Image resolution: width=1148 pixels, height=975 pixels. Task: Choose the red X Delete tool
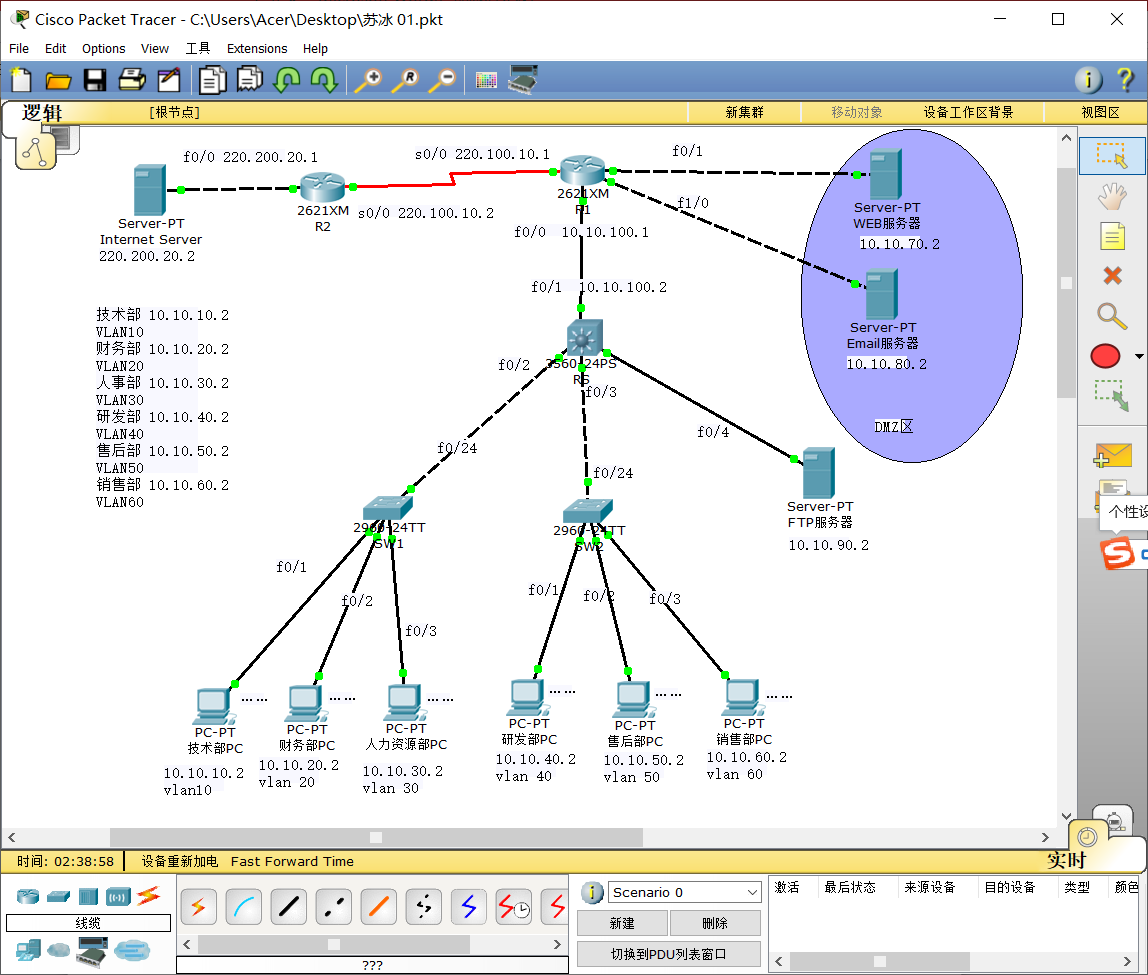tap(1112, 276)
